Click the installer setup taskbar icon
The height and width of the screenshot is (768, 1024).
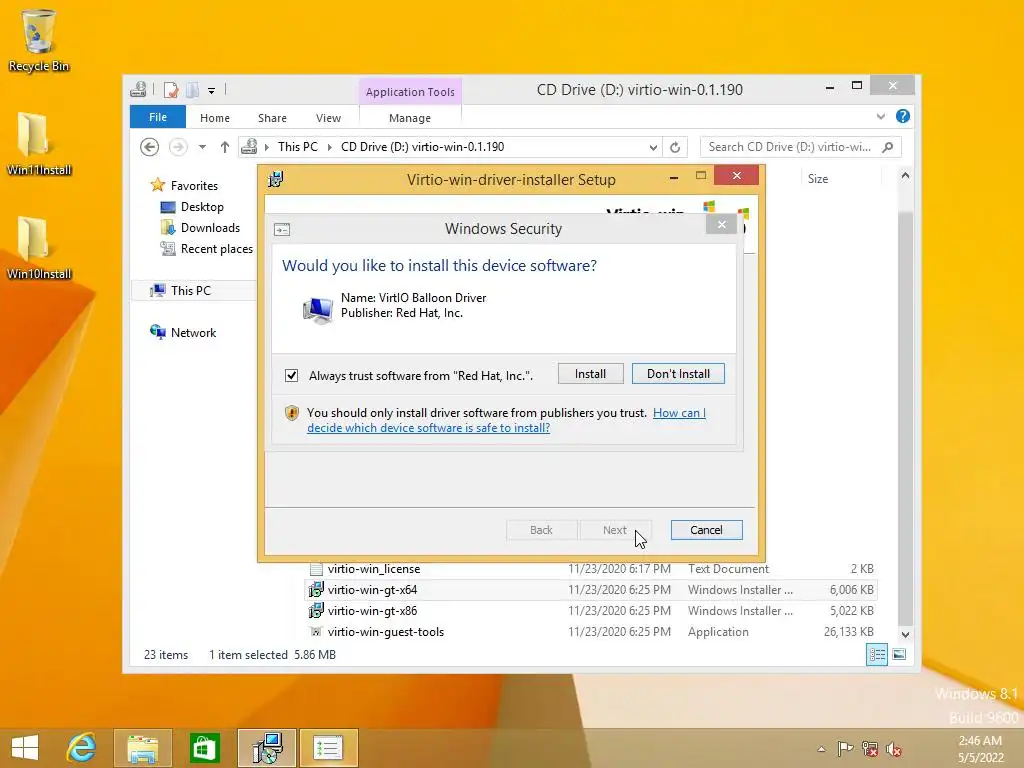[266, 748]
